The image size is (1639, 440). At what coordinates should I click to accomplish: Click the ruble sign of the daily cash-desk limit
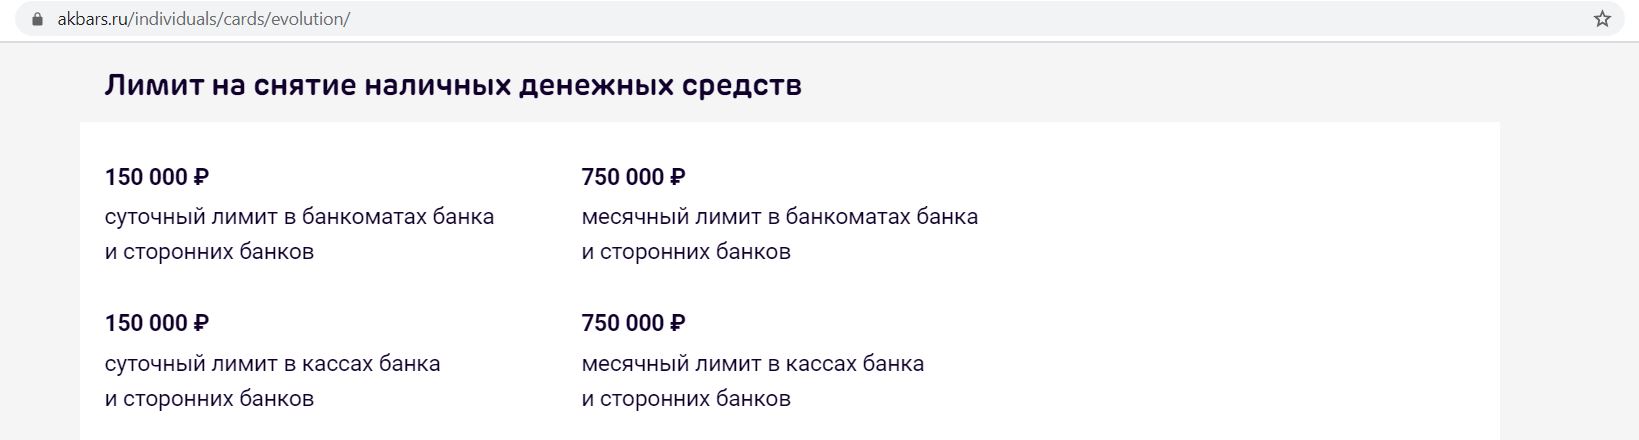pos(201,324)
